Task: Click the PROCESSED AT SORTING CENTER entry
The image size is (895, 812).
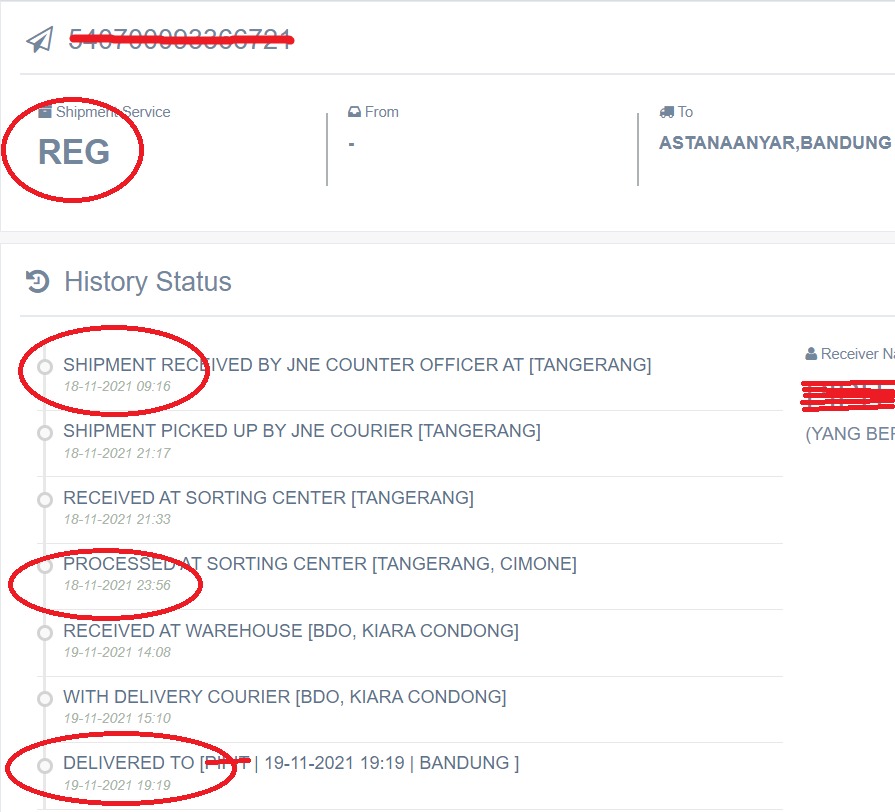Action: (320, 564)
